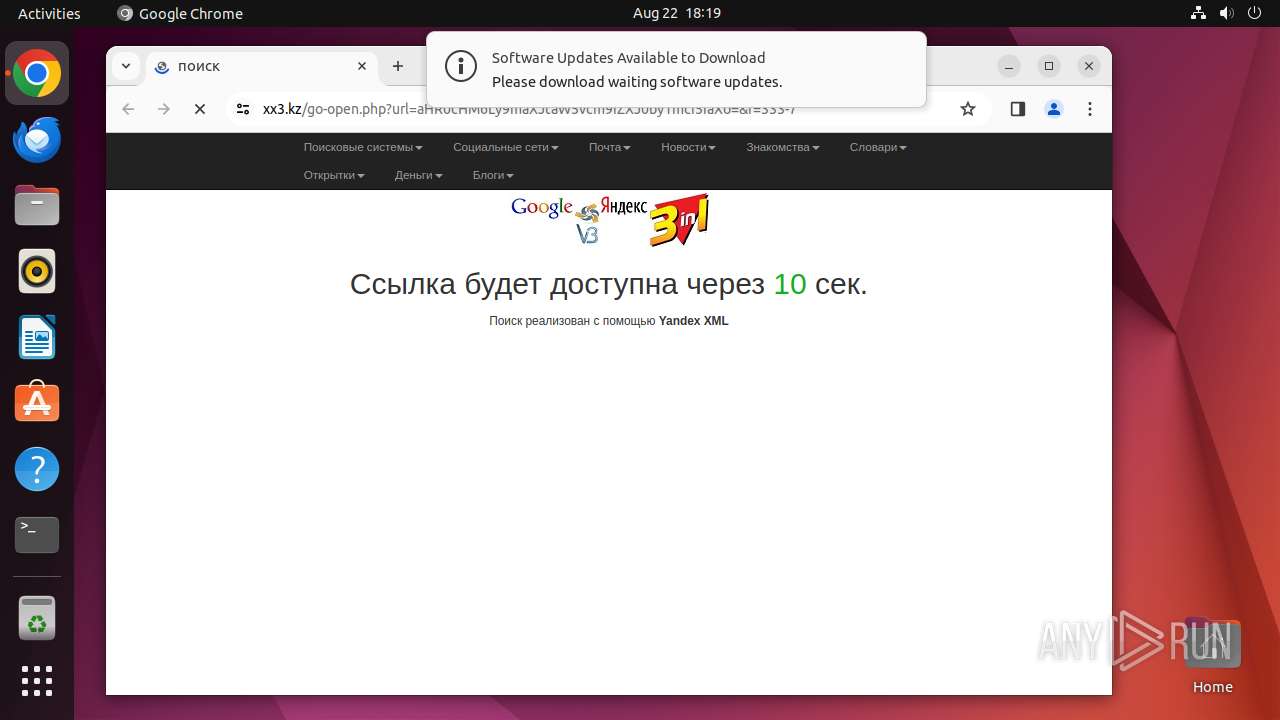
Task: Minimize the Chrome window
Action: click(x=1009, y=66)
